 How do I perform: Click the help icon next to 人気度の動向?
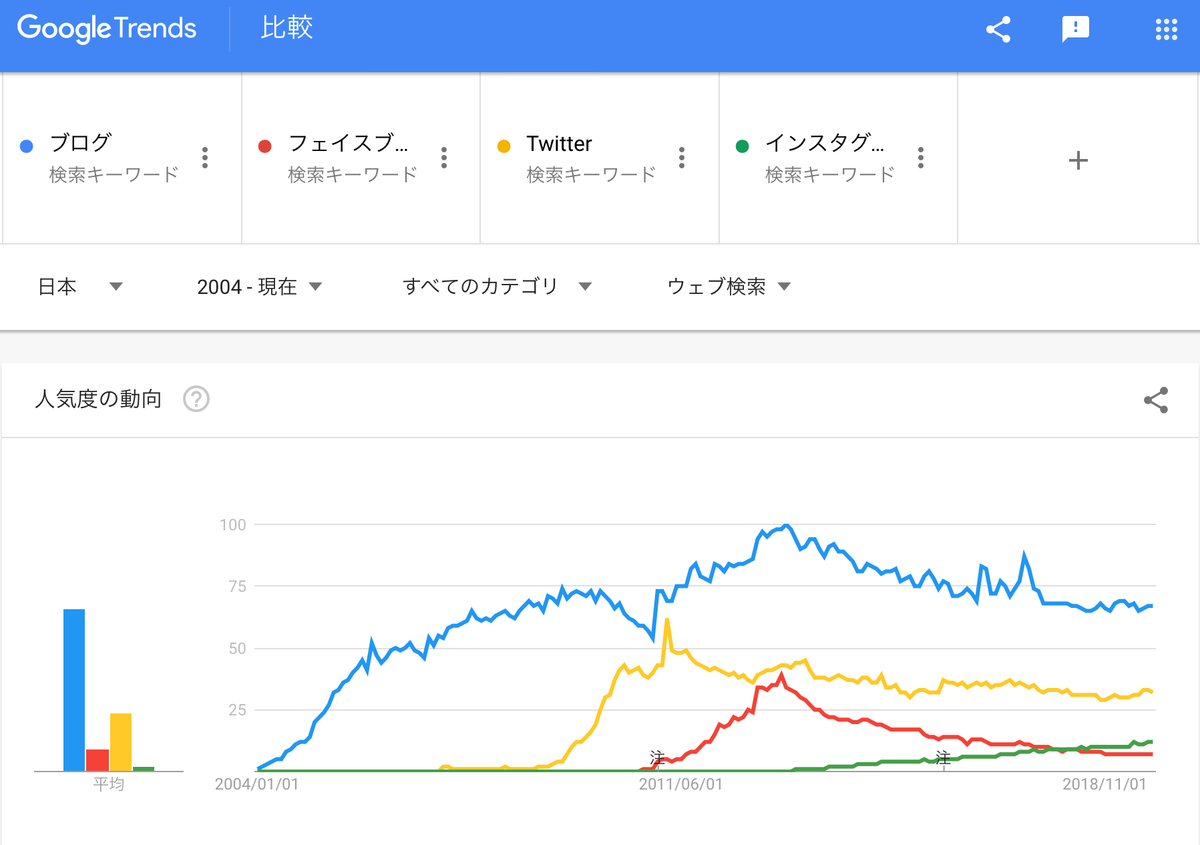coord(196,399)
